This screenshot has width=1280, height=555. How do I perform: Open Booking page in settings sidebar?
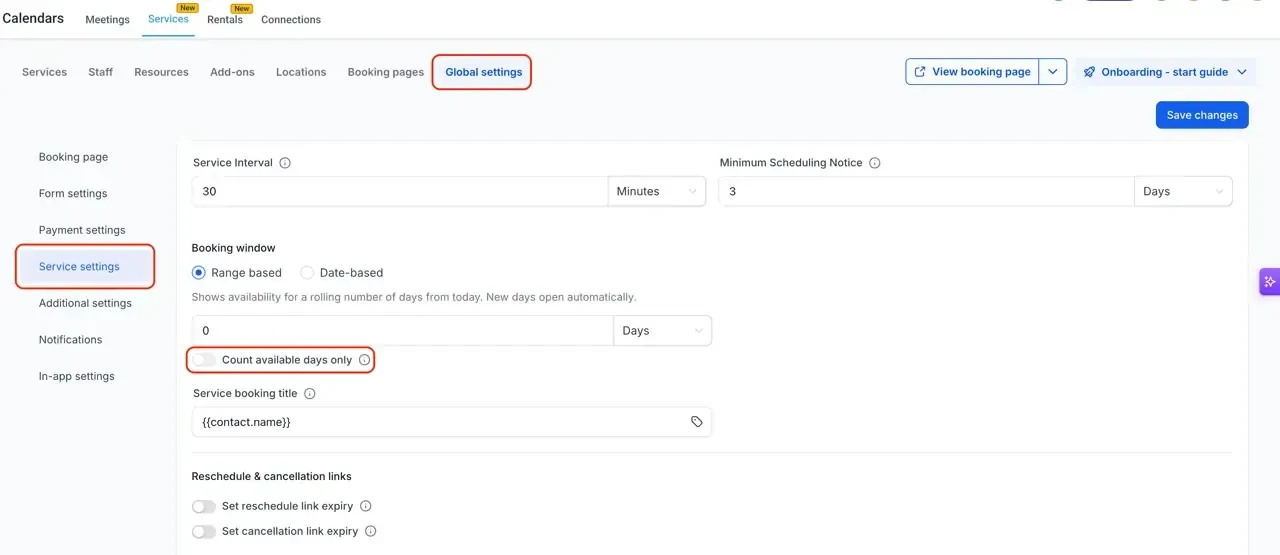pyautogui.click(x=74, y=157)
